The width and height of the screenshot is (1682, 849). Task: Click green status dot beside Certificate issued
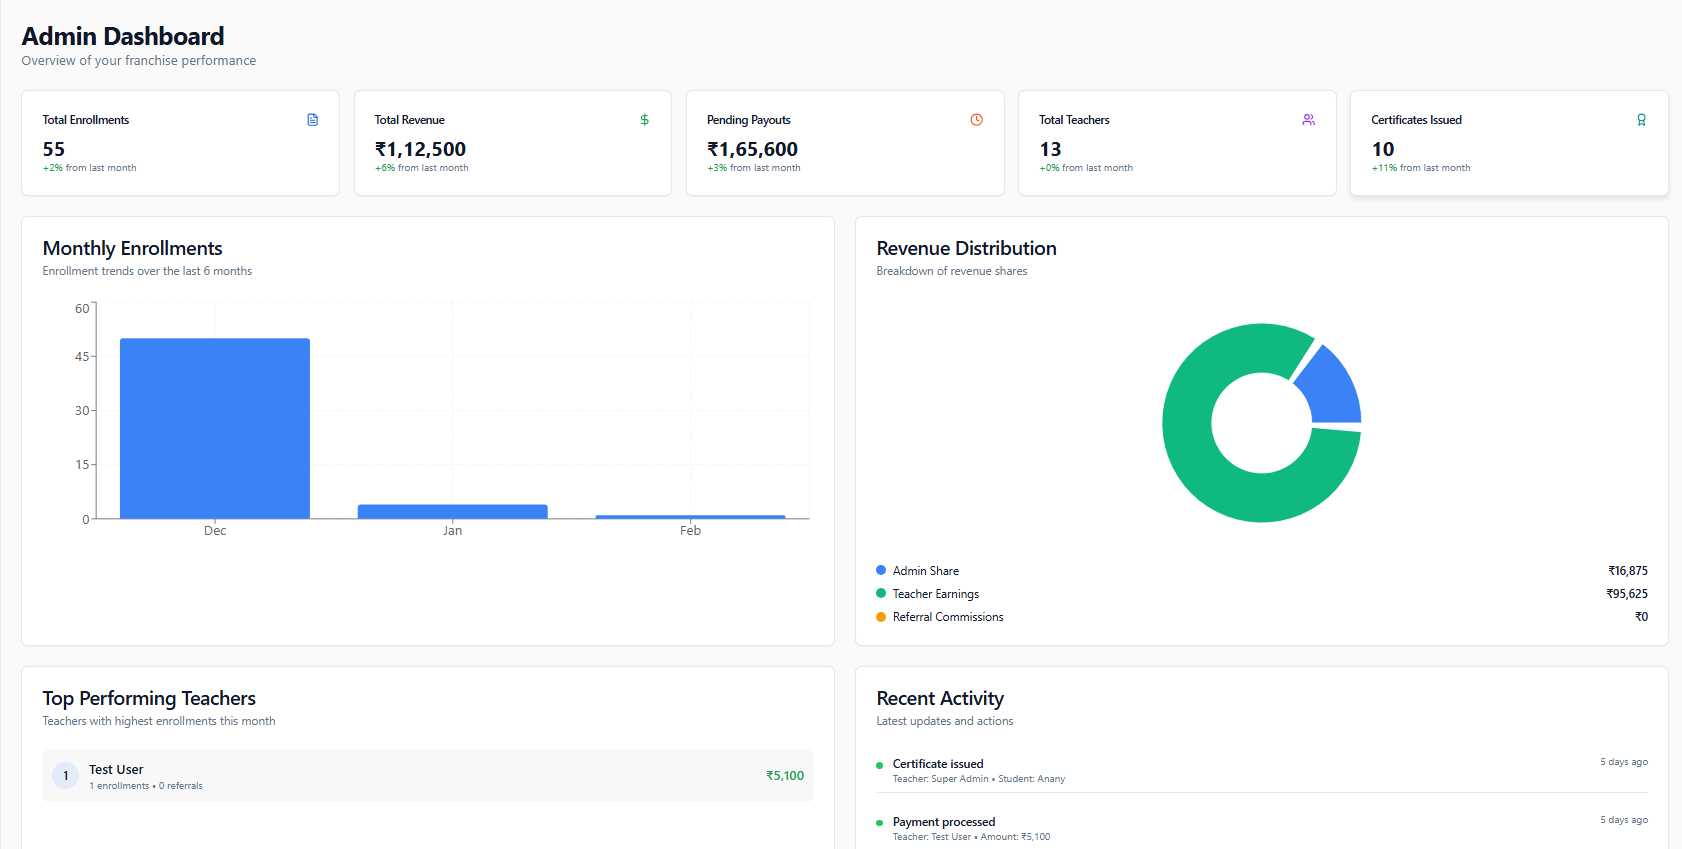tap(880, 766)
